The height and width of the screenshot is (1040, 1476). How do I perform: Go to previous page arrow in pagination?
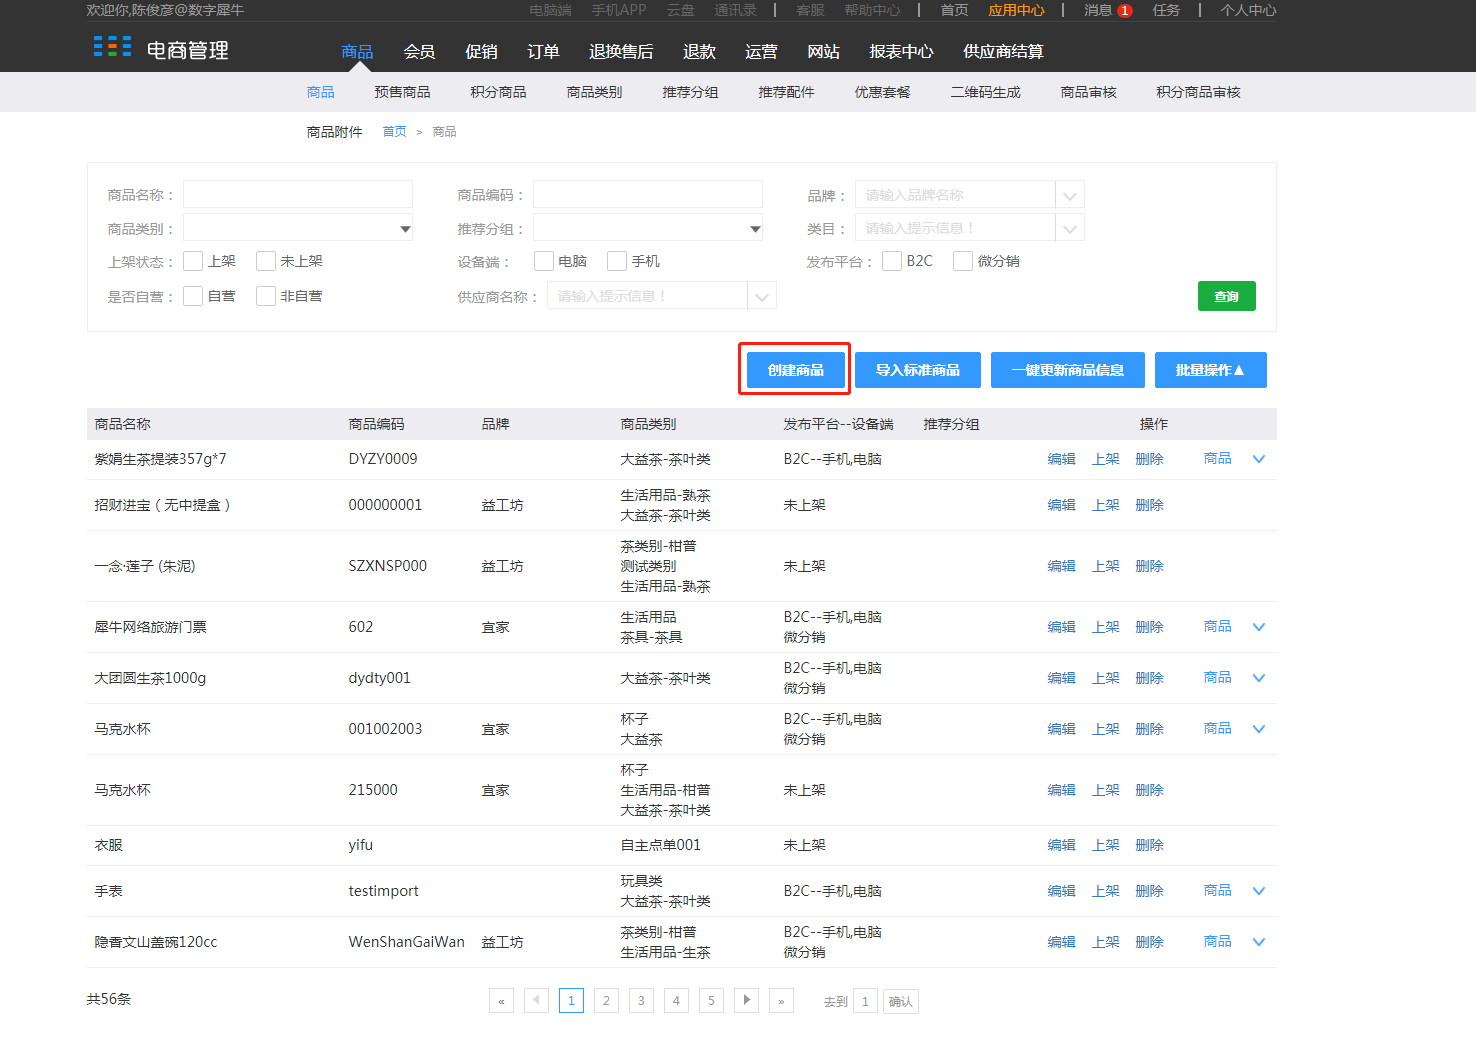[536, 1000]
